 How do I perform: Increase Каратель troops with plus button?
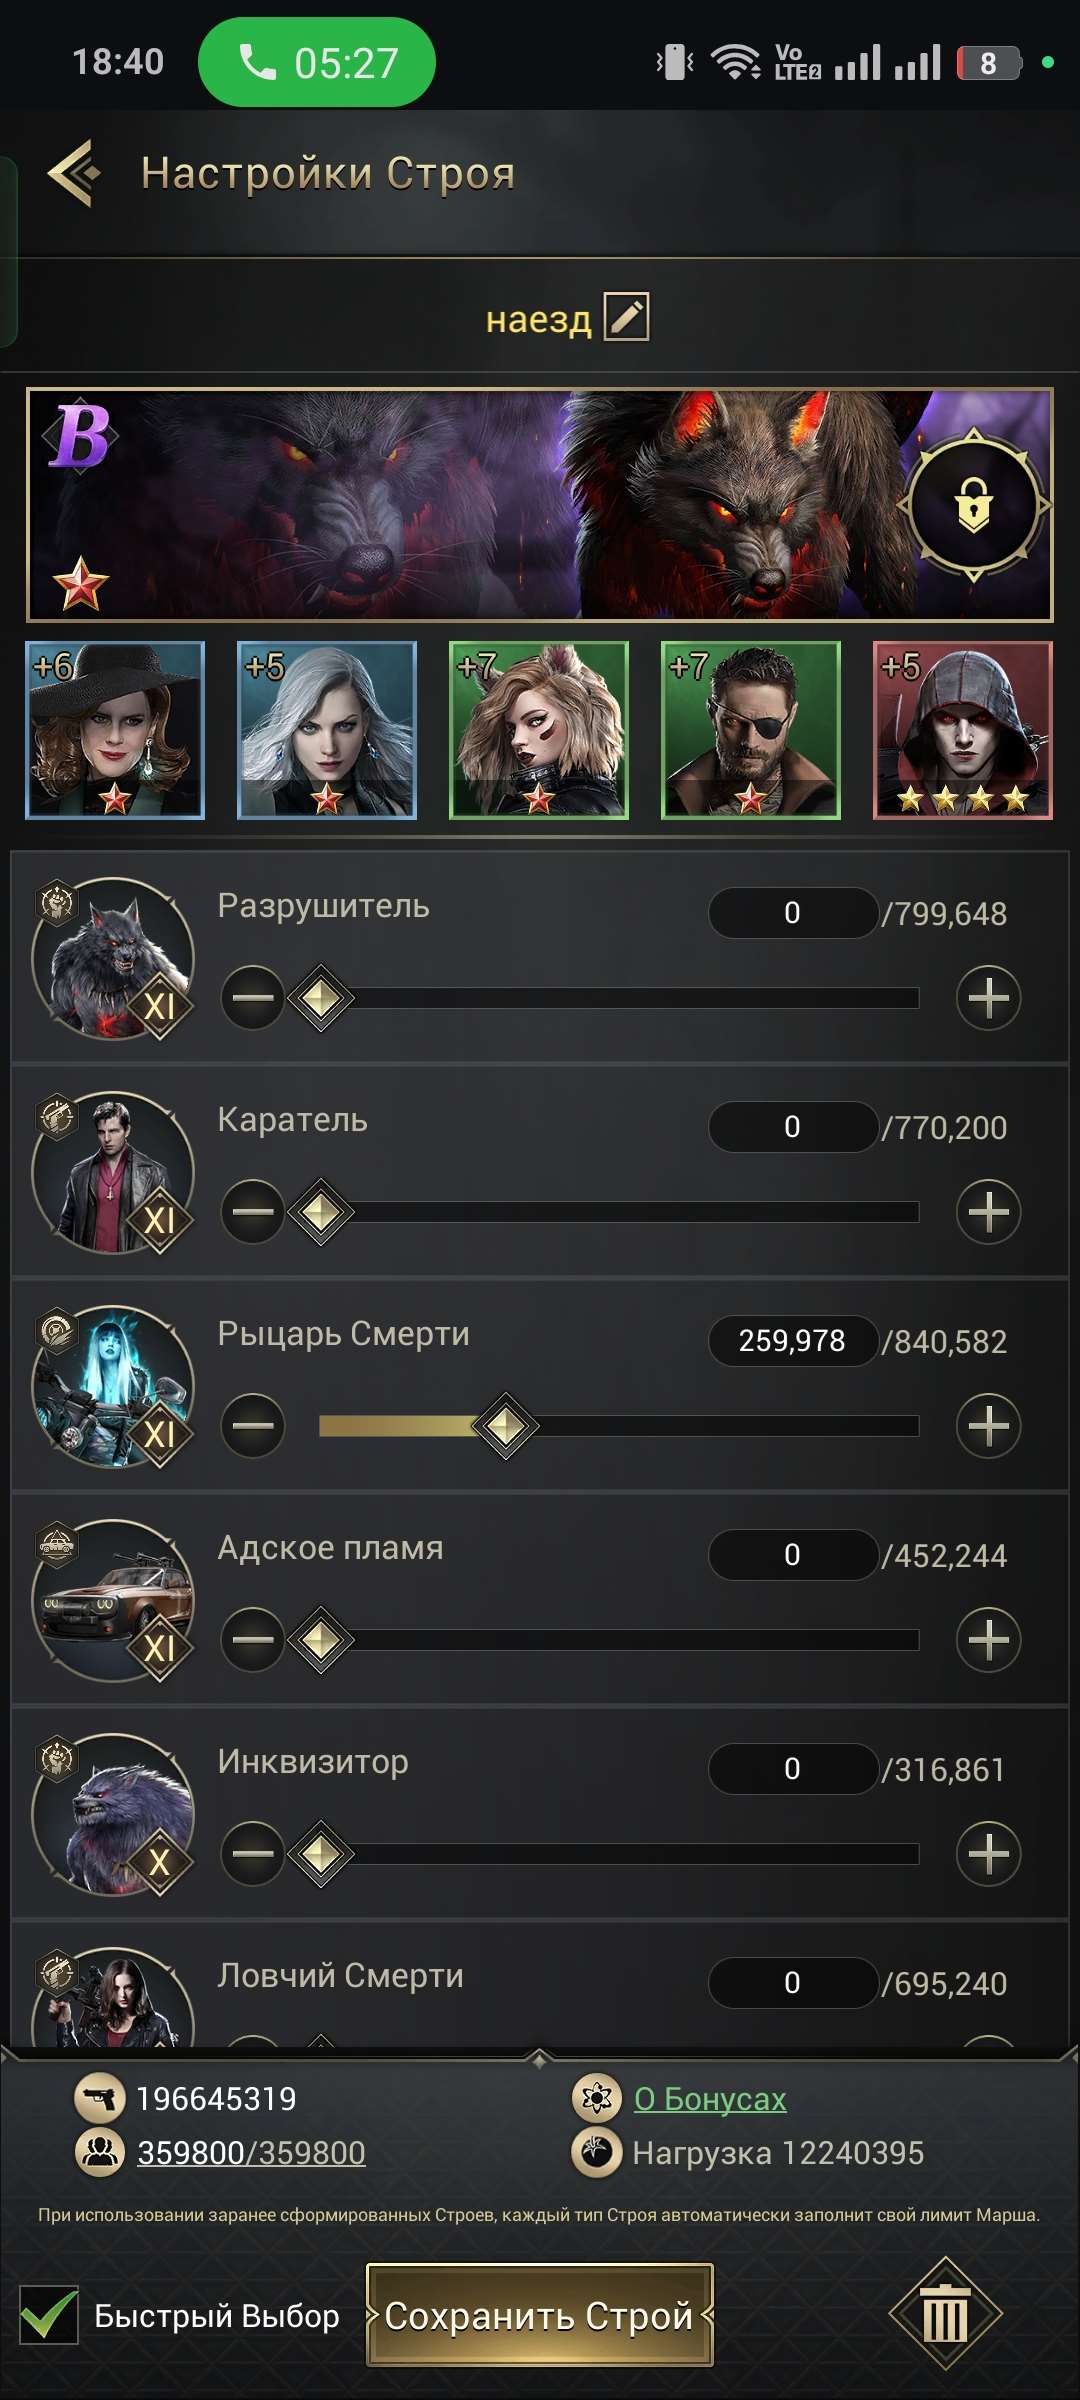click(x=988, y=1212)
